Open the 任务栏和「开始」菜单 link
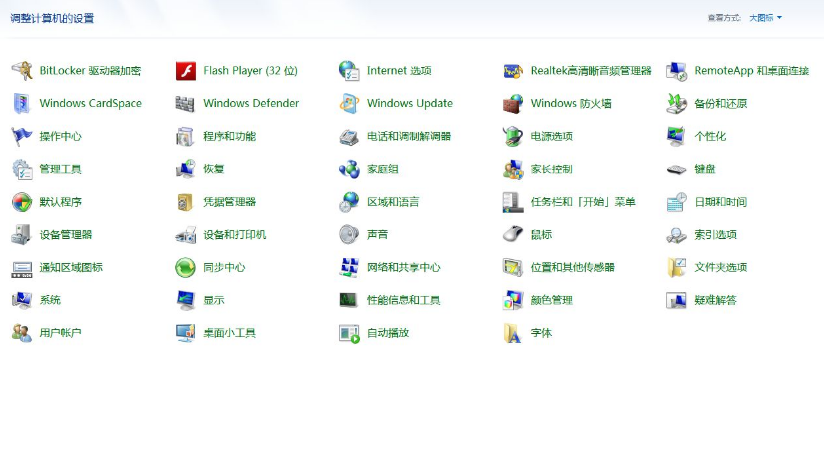Image resolution: width=824 pixels, height=450 pixels. (583, 202)
